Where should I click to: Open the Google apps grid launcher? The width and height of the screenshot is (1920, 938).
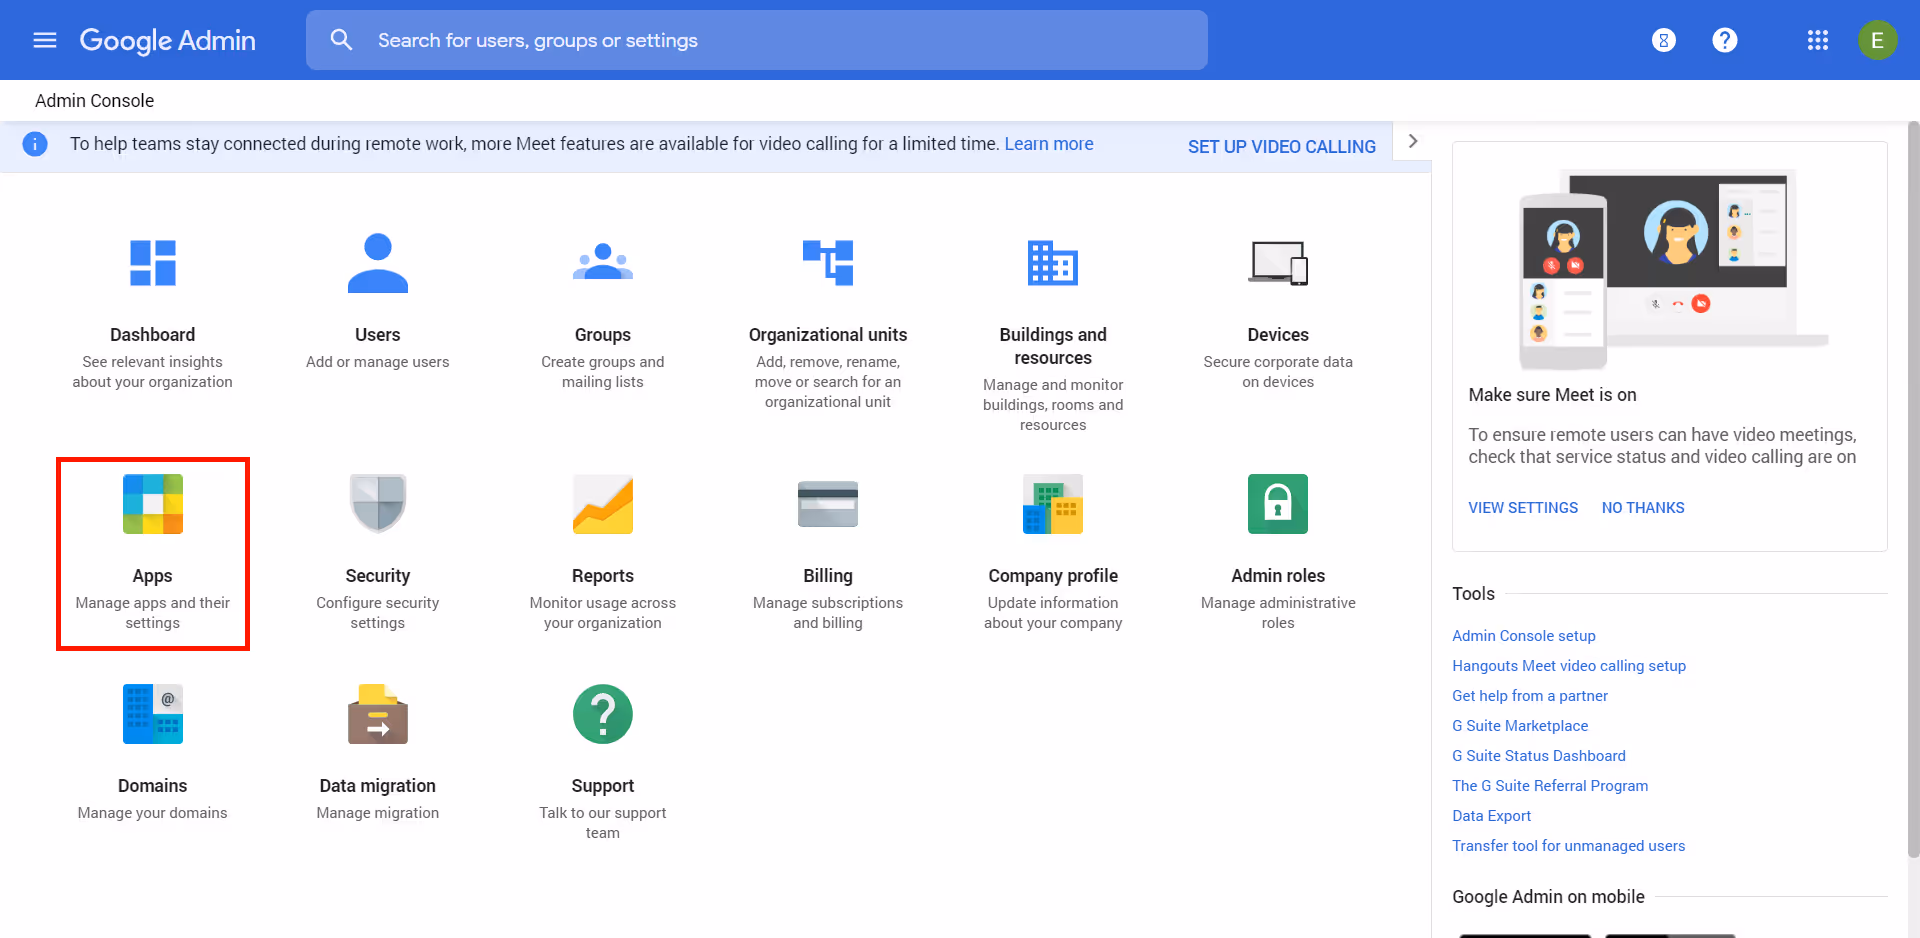(x=1817, y=40)
